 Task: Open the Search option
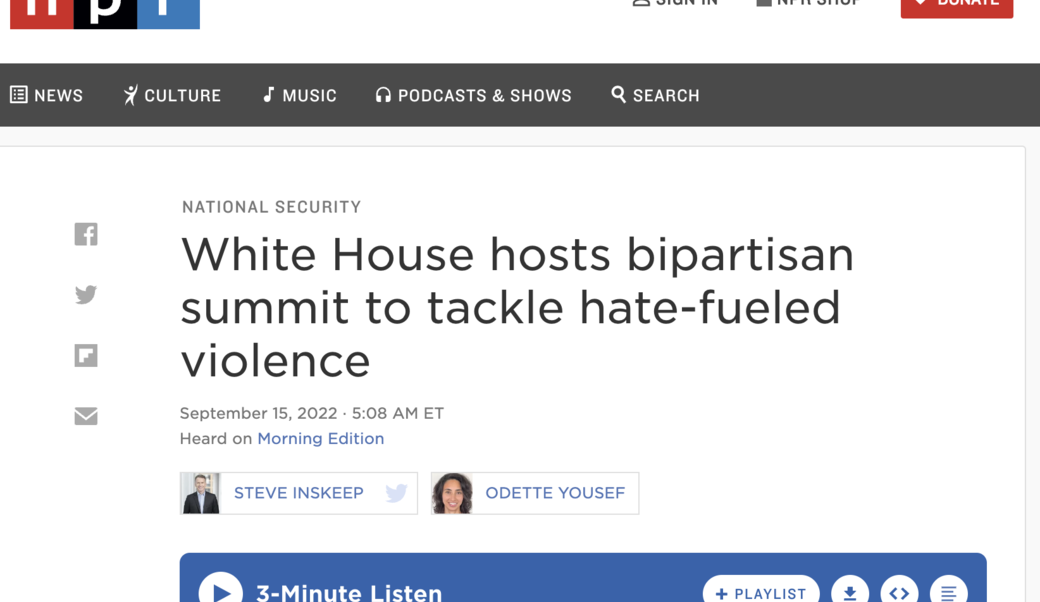[655, 95]
